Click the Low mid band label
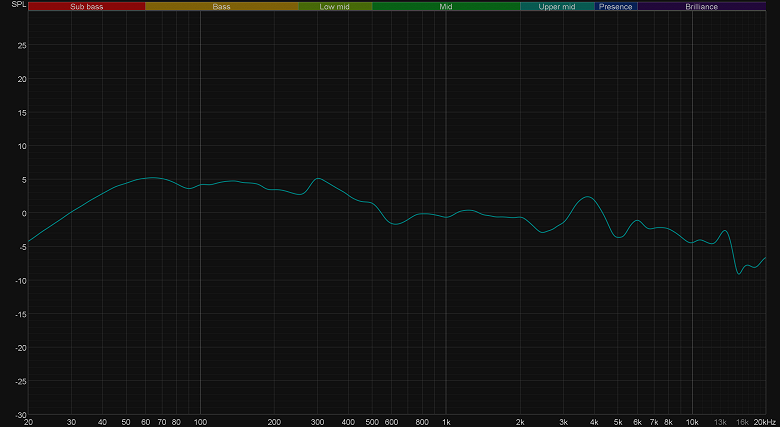The height and width of the screenshot is (427, 780). pyautogui.click(x=335, y=6)
